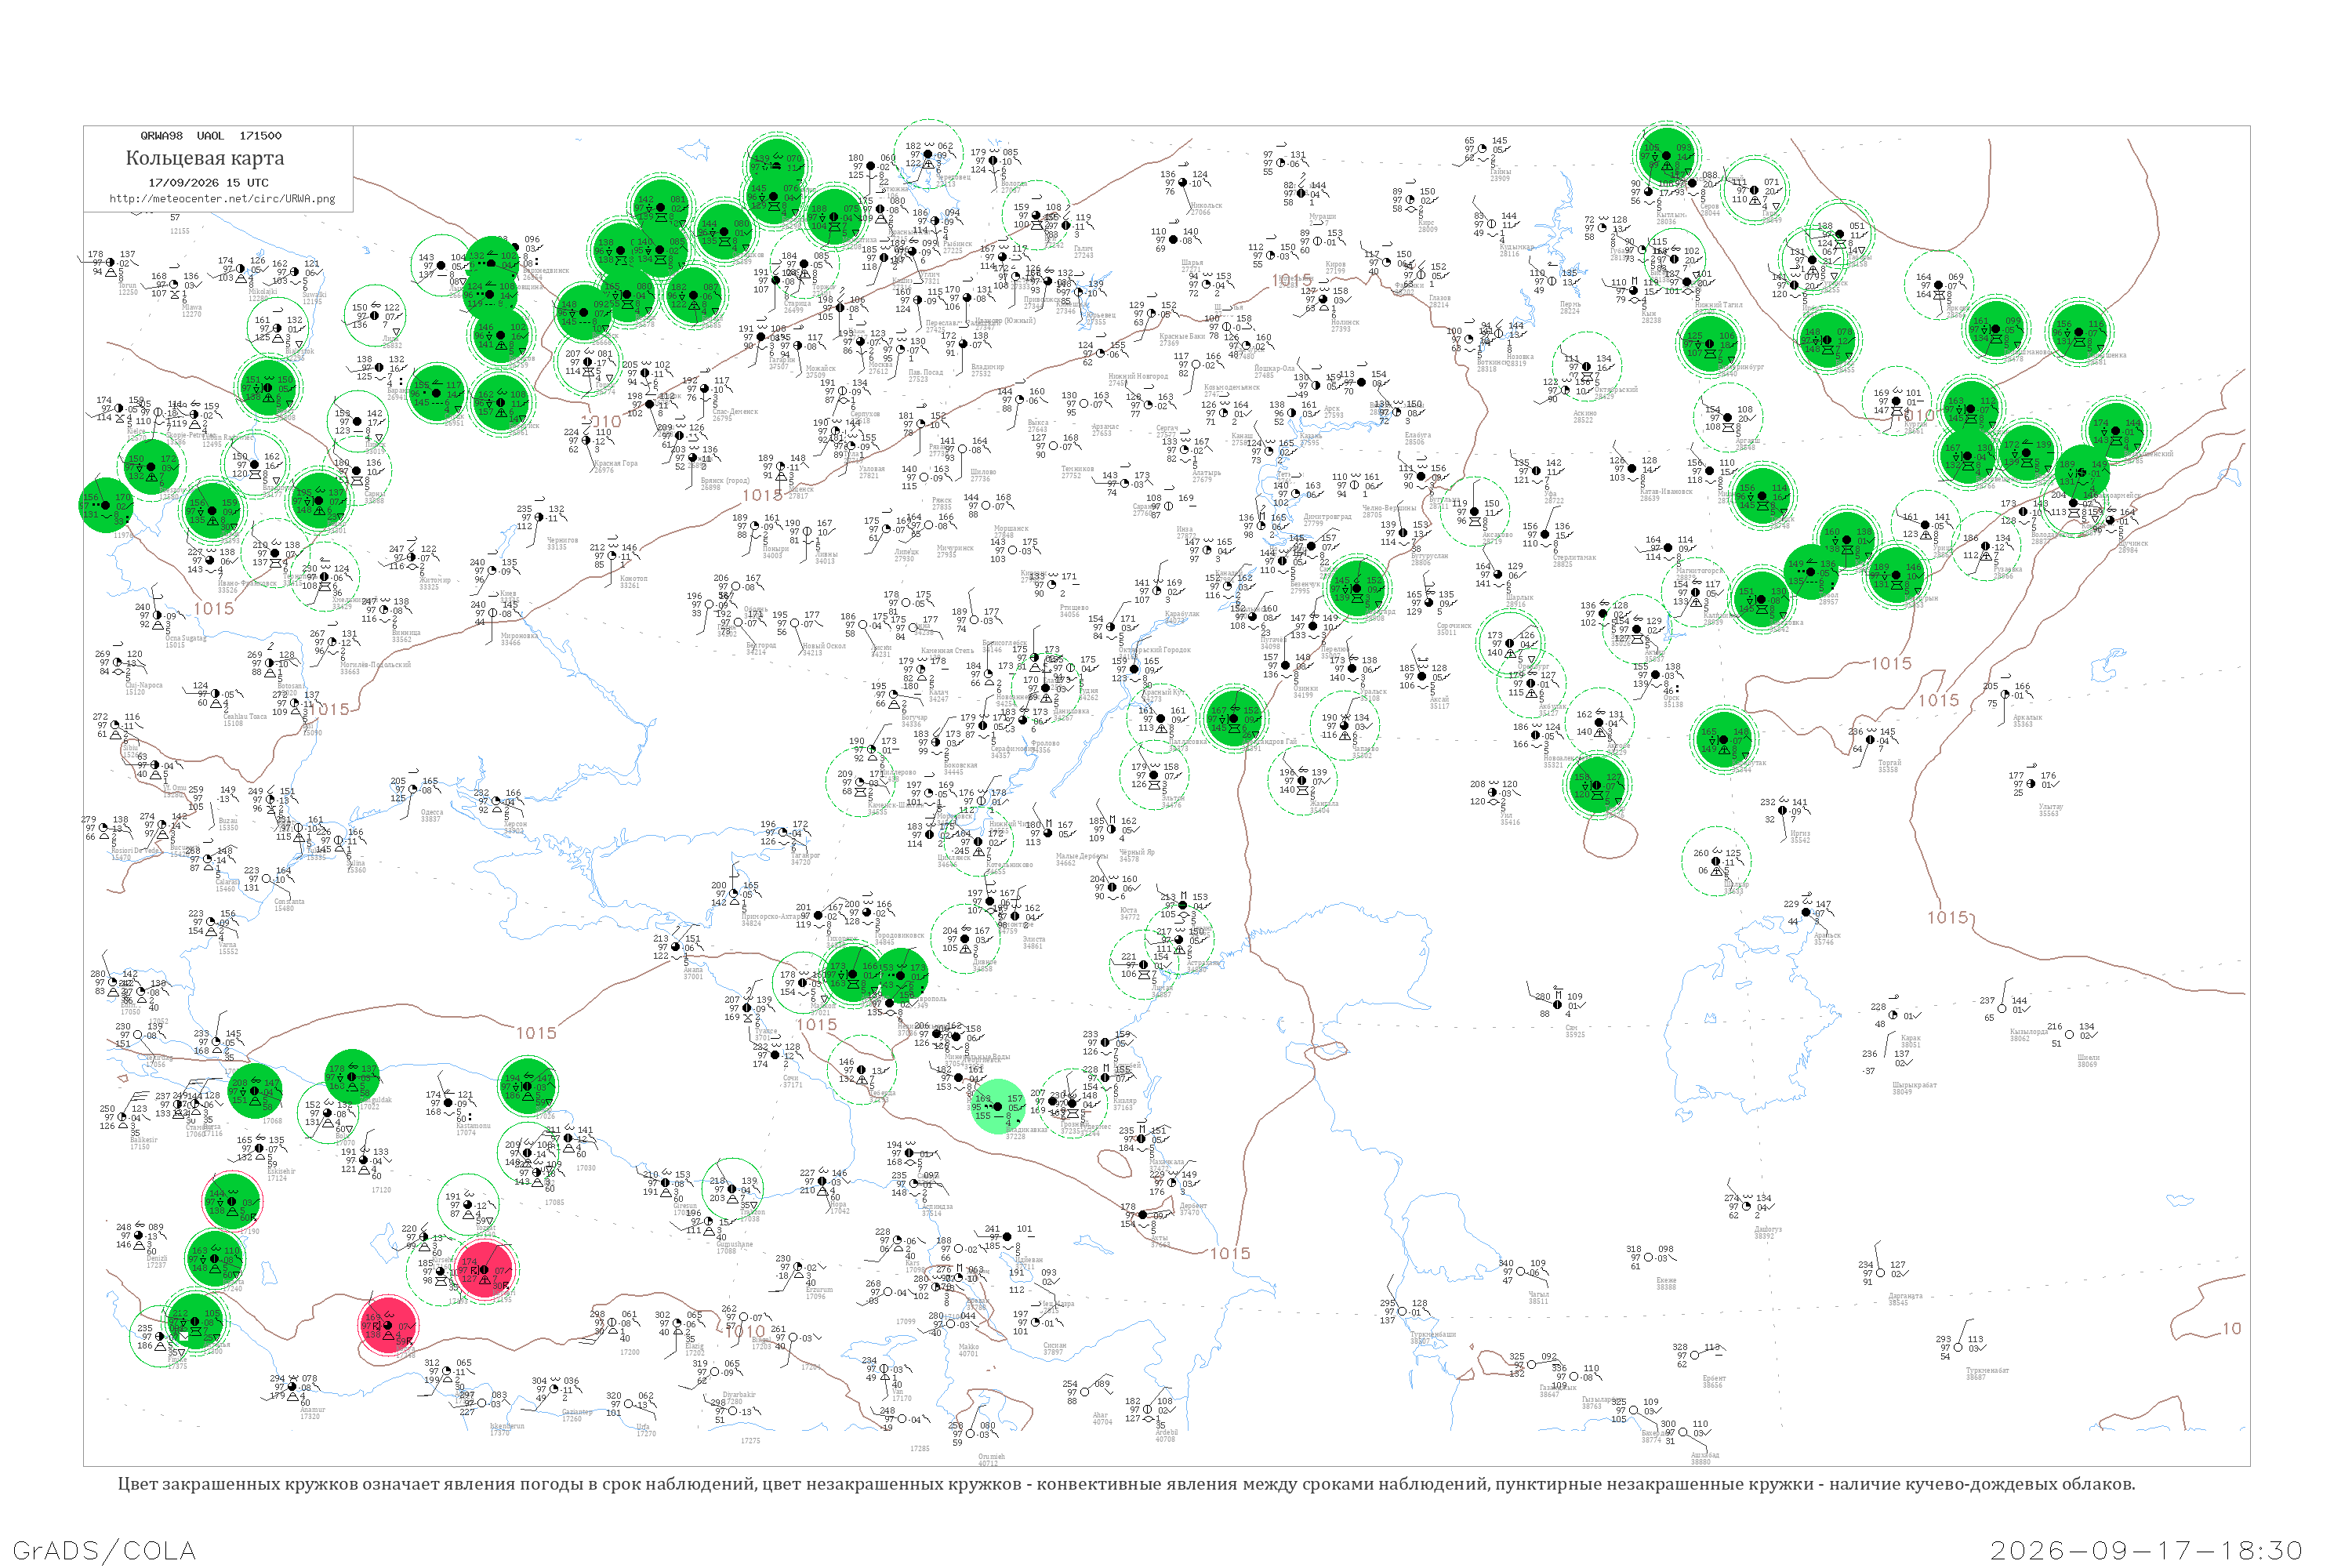This screenshot has width=2352, height=1568.
Task: Select the outlined Bialystok station circle
Action: [x=277, y=328]
